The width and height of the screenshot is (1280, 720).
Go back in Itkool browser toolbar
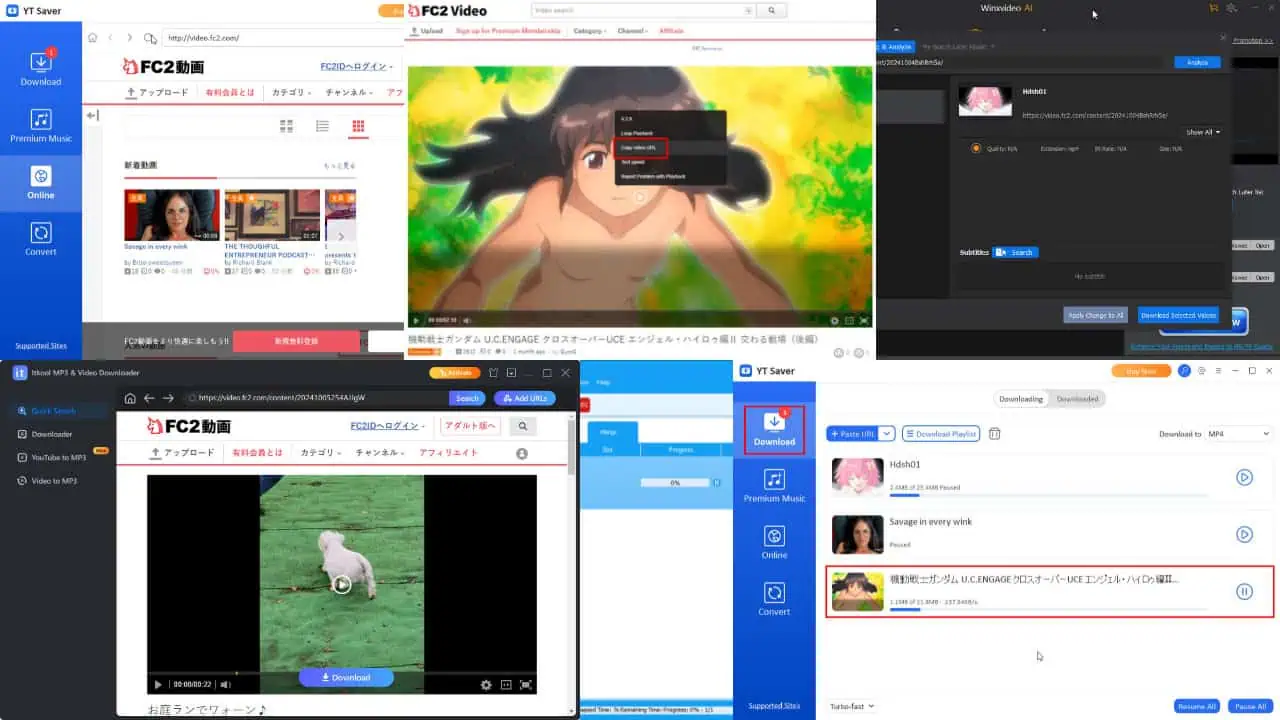[x=149, y=398]
